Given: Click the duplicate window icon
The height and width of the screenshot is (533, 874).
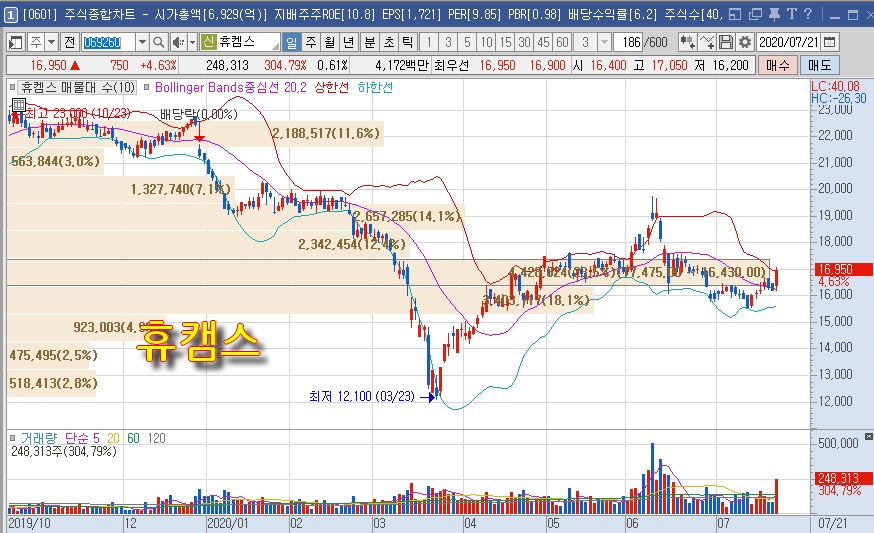Looking at the screenshot, I should coord(755,14).
